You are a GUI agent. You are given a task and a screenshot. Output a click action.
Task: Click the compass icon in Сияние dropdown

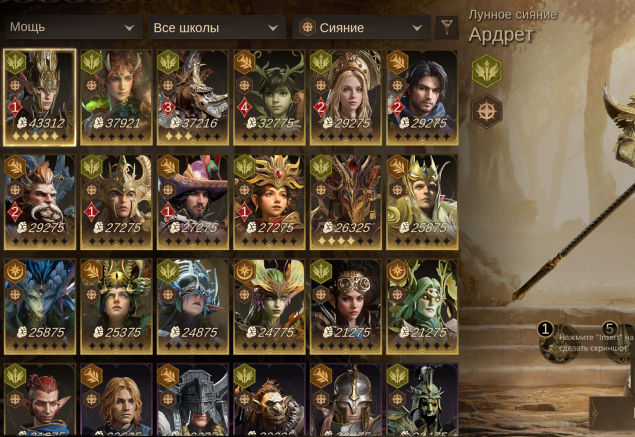tap(307, 28)
